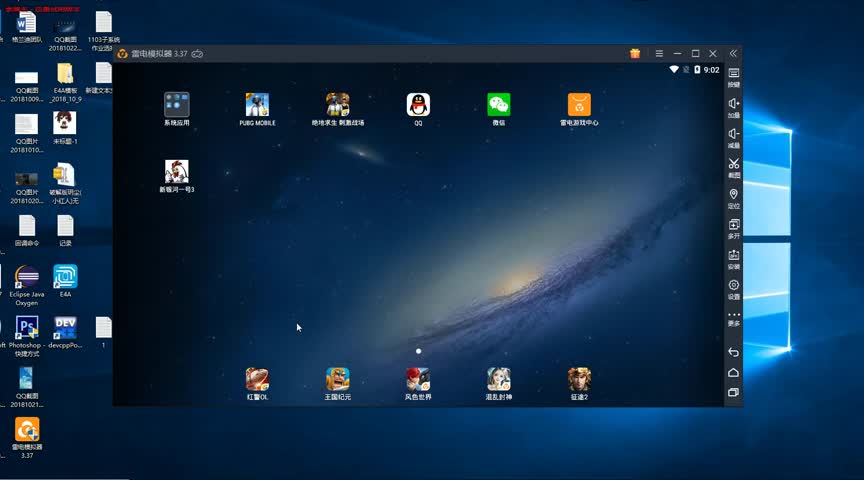
Task: Collapse the sidebar with double-chevron arrow
Action: click(x=733, y=53)
